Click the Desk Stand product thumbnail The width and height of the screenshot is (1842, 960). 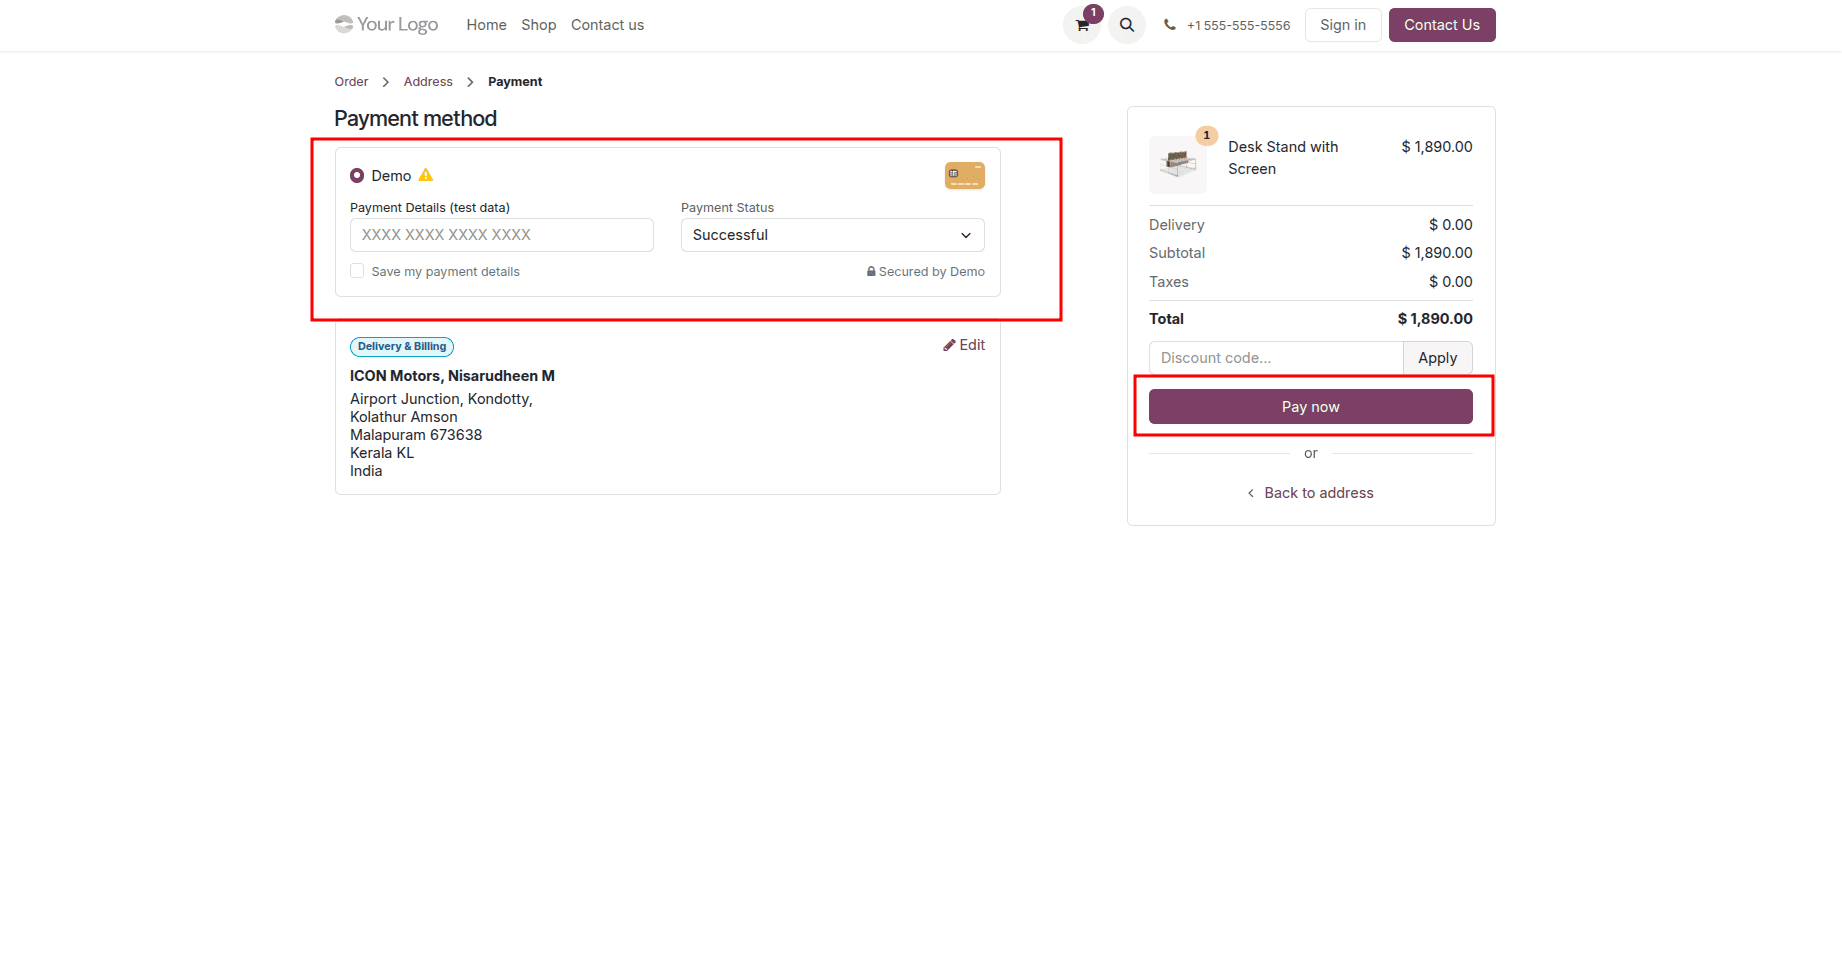(x=1178, y=164)
